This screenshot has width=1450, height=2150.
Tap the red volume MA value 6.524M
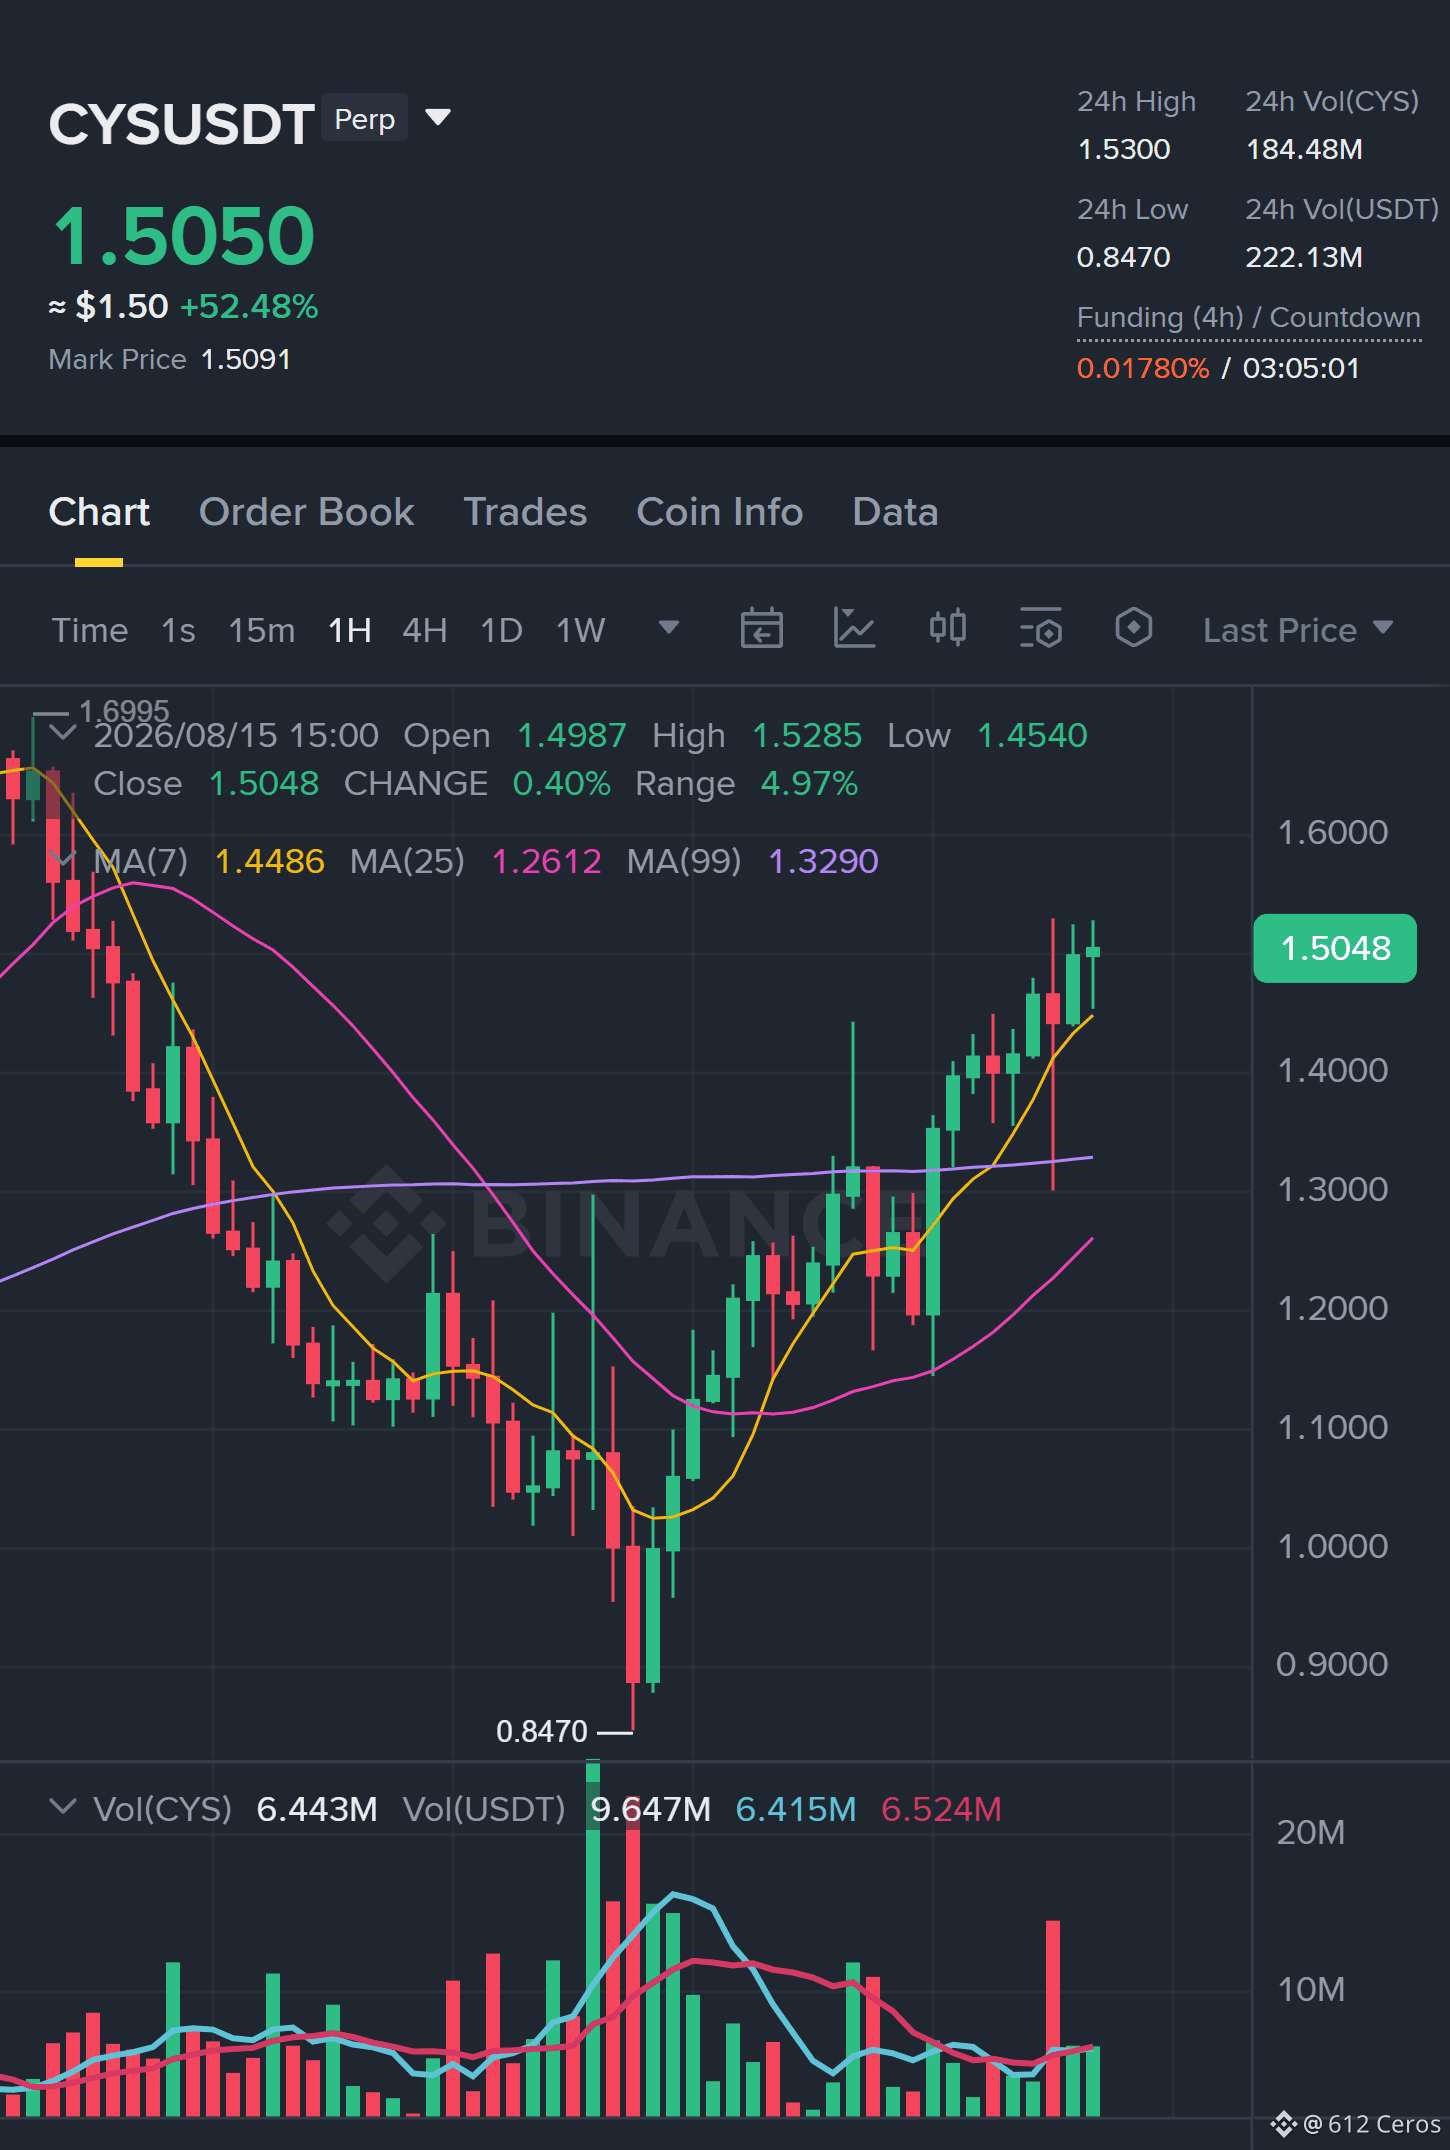(x=941, y=1809)
